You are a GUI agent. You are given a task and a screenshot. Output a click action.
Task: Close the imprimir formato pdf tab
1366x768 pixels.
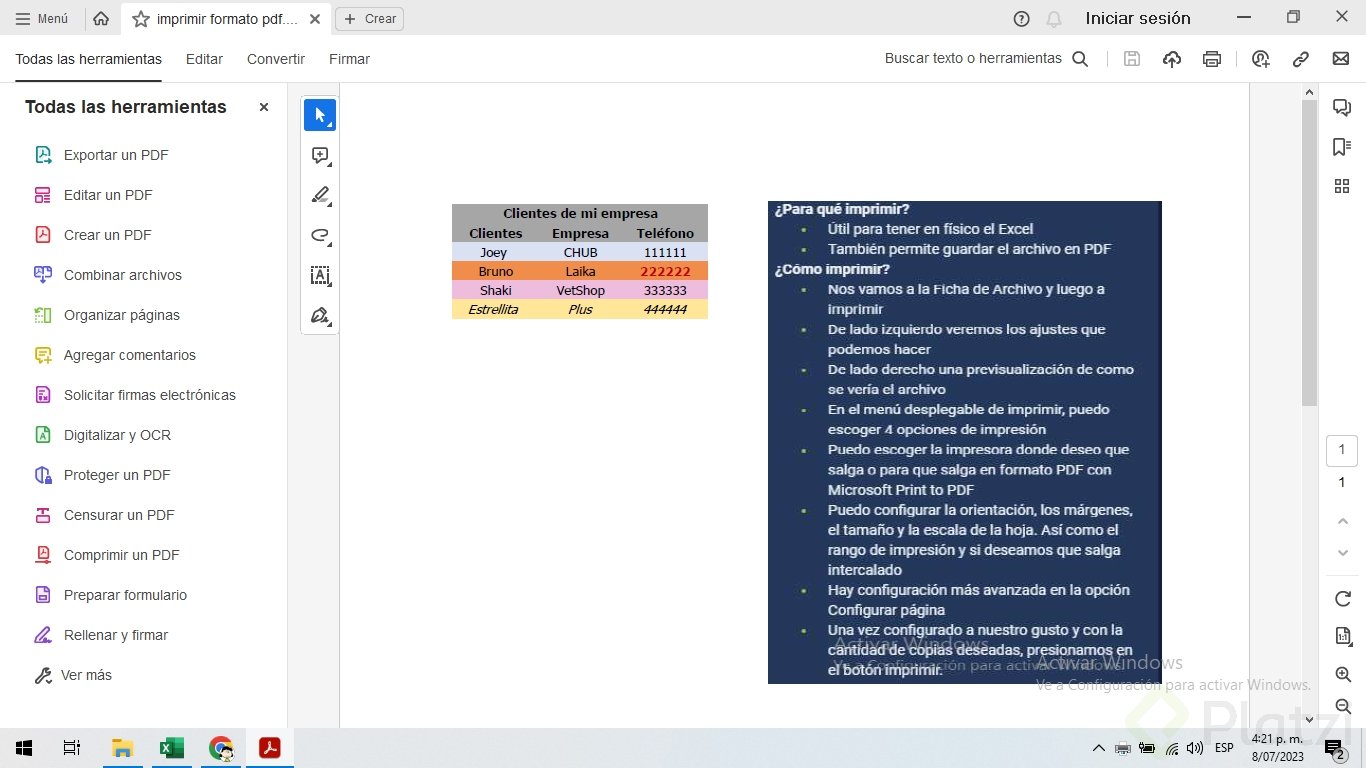[x=315, y=19]
